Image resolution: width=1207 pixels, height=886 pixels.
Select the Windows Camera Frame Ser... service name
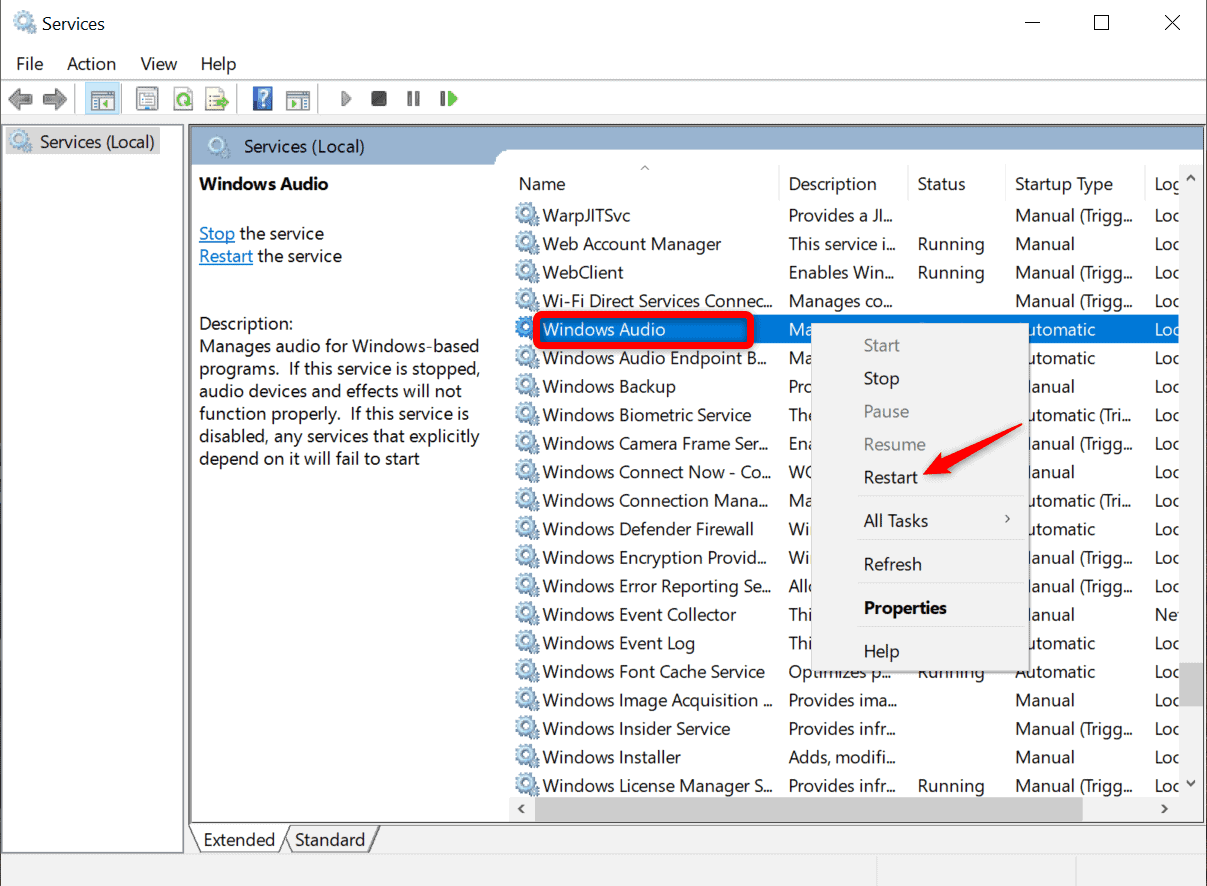tap(656, 444)
